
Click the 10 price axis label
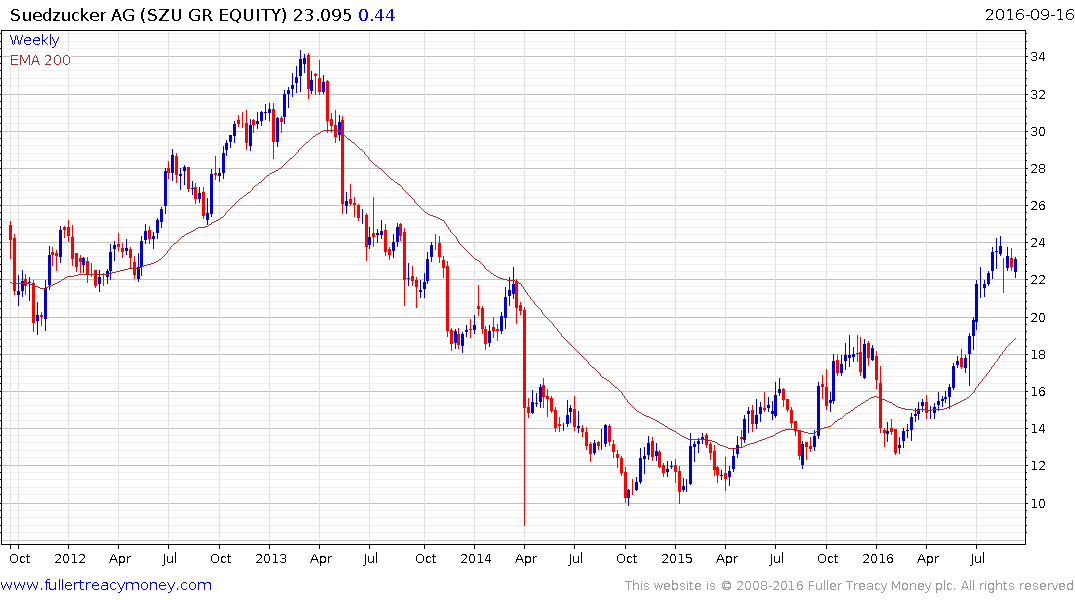(x=1037, y=503)
